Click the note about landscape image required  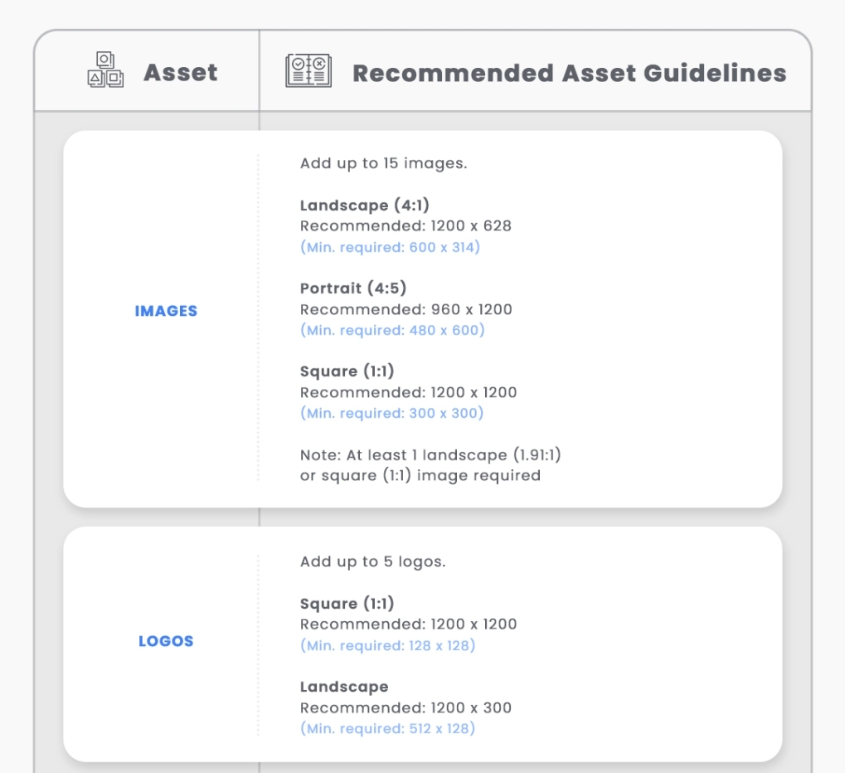(x=431, y=465)
